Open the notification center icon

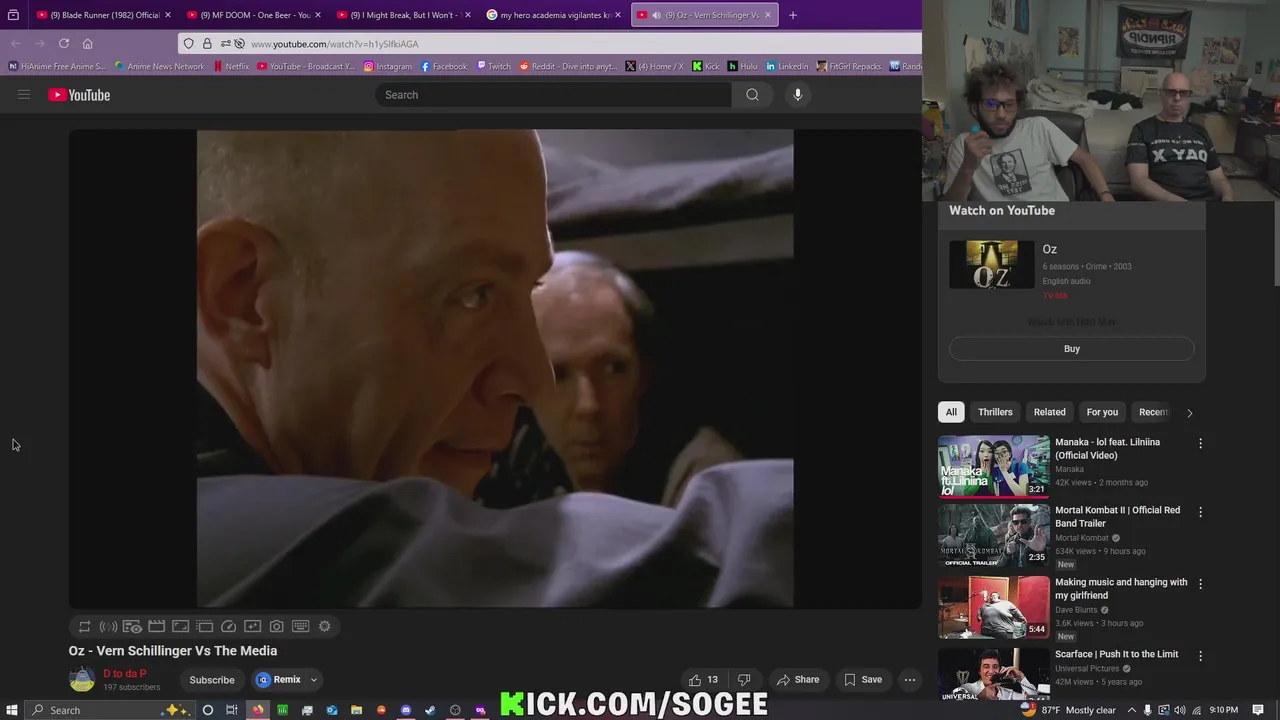(x=1258, y=710)
